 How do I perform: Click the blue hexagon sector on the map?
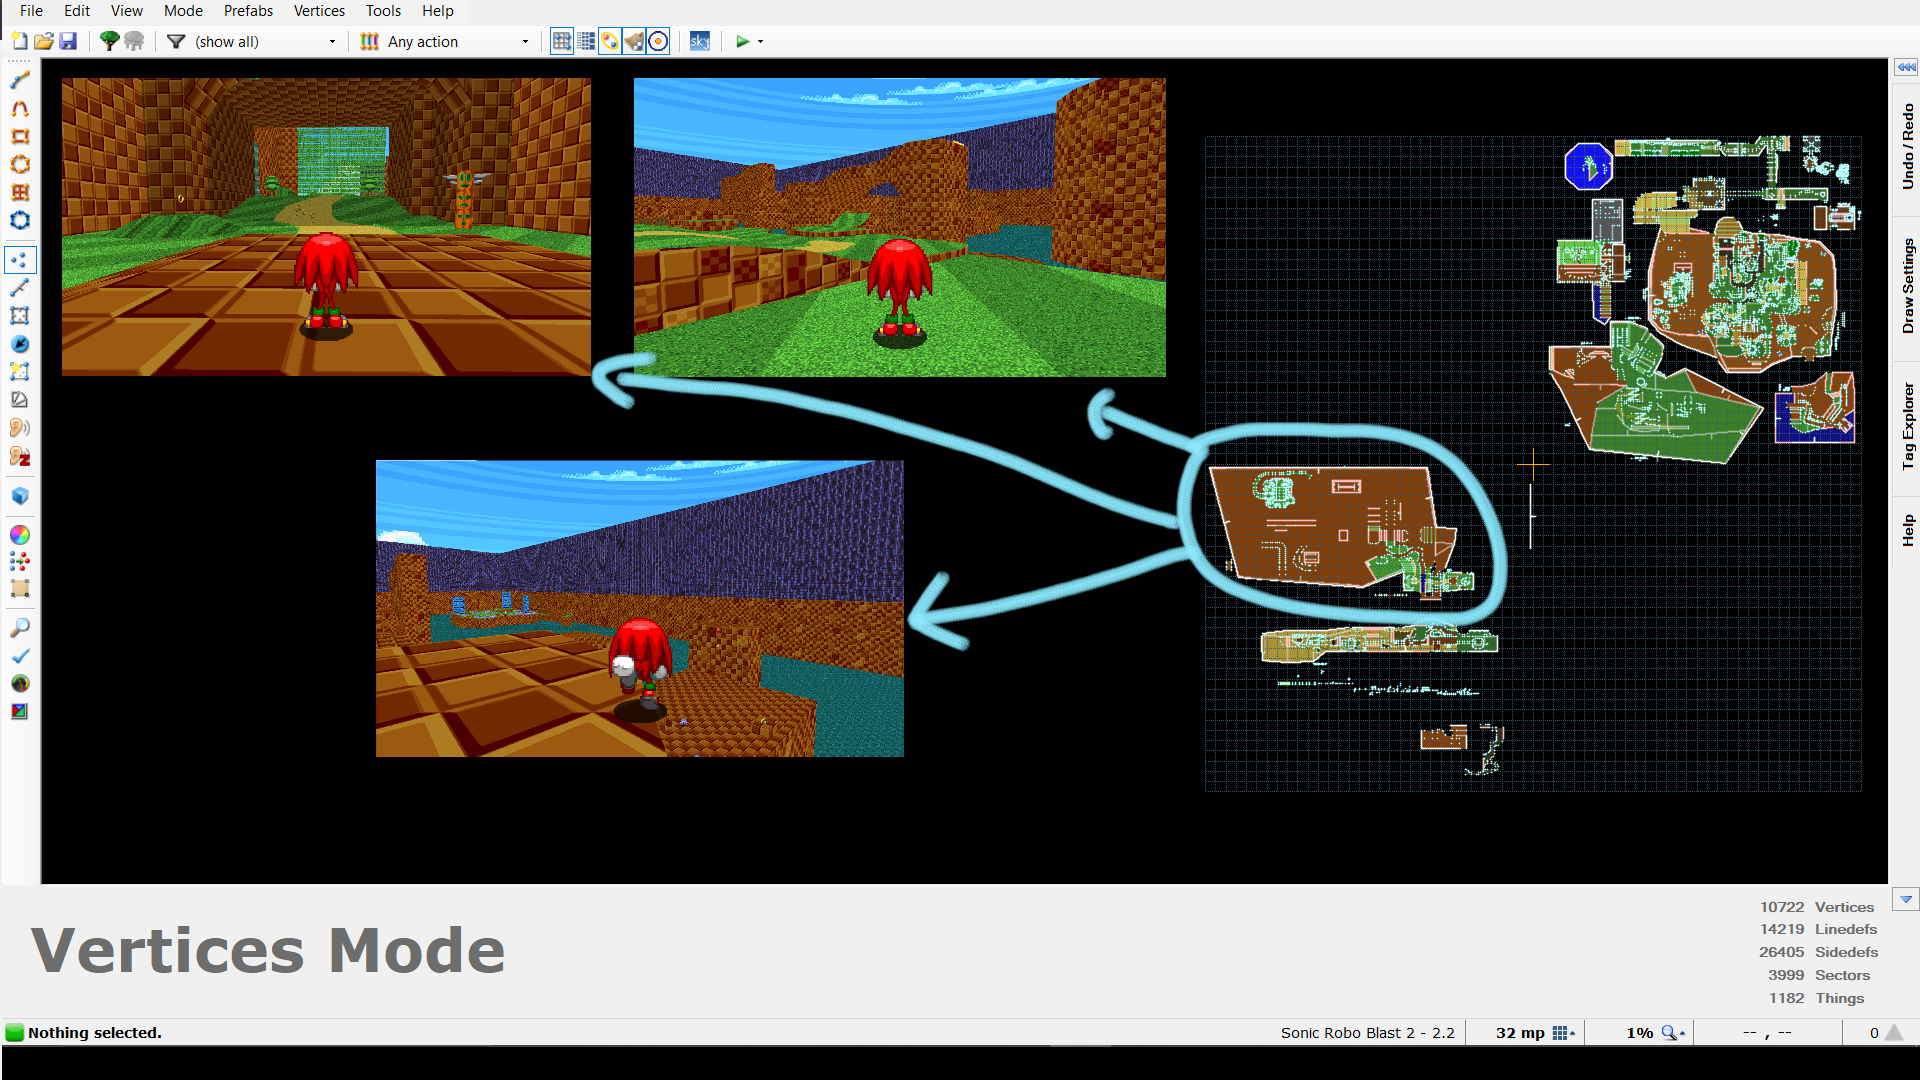click(x=1588, y=166)
